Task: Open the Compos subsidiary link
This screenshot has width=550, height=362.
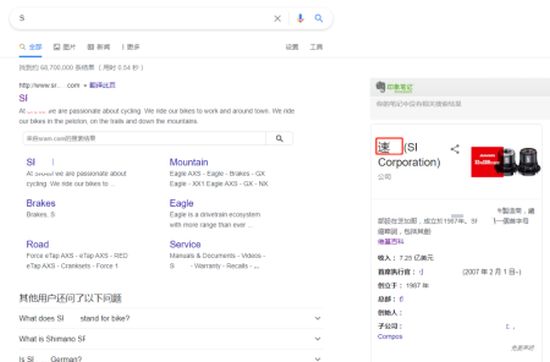Action: tap(390, 336)
